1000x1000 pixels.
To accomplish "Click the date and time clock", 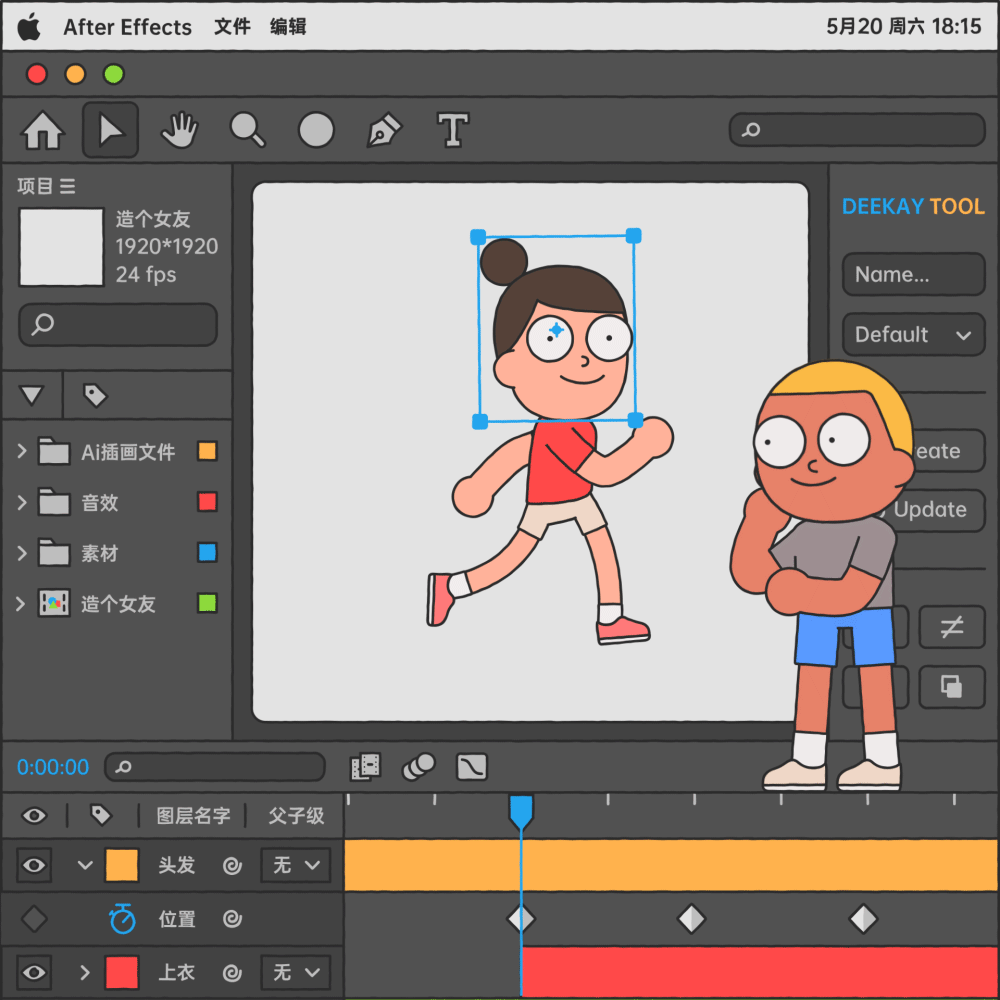I will click(x=903, y=27).
